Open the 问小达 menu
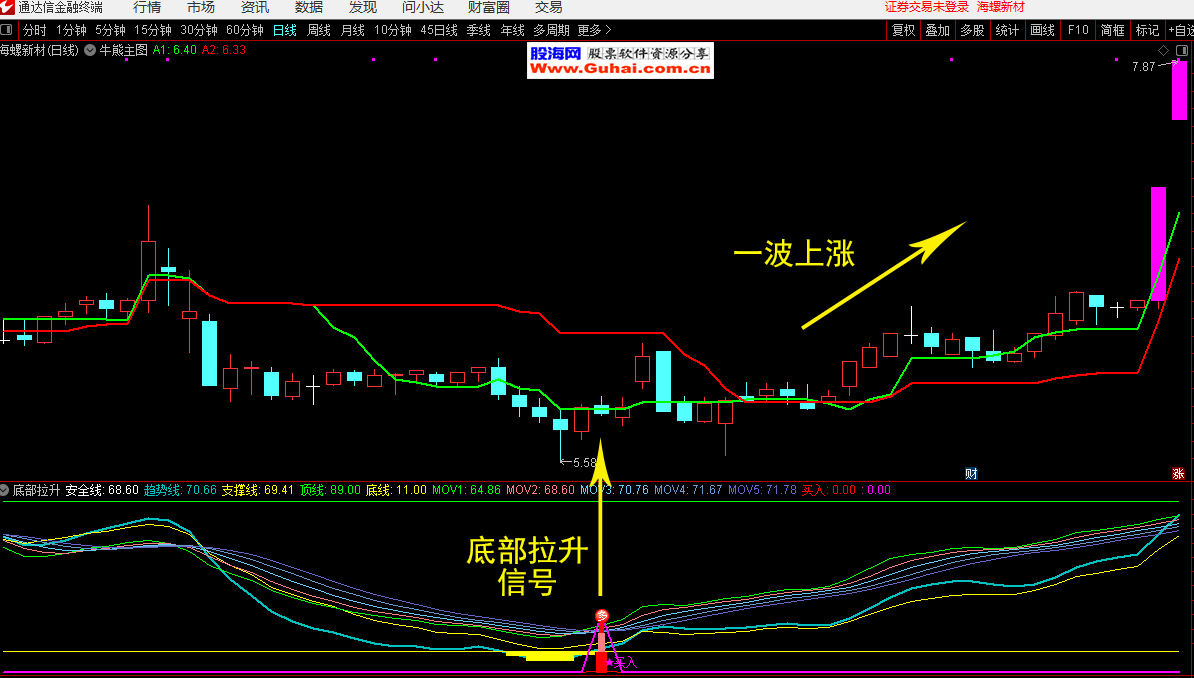Screen dimensions: 1194x678 coord(423,7)
